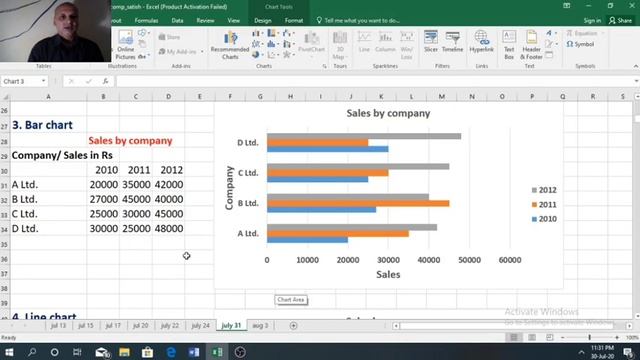Open the Formulas tab
Screen dimensions: 640x360
tap(146, 20)
